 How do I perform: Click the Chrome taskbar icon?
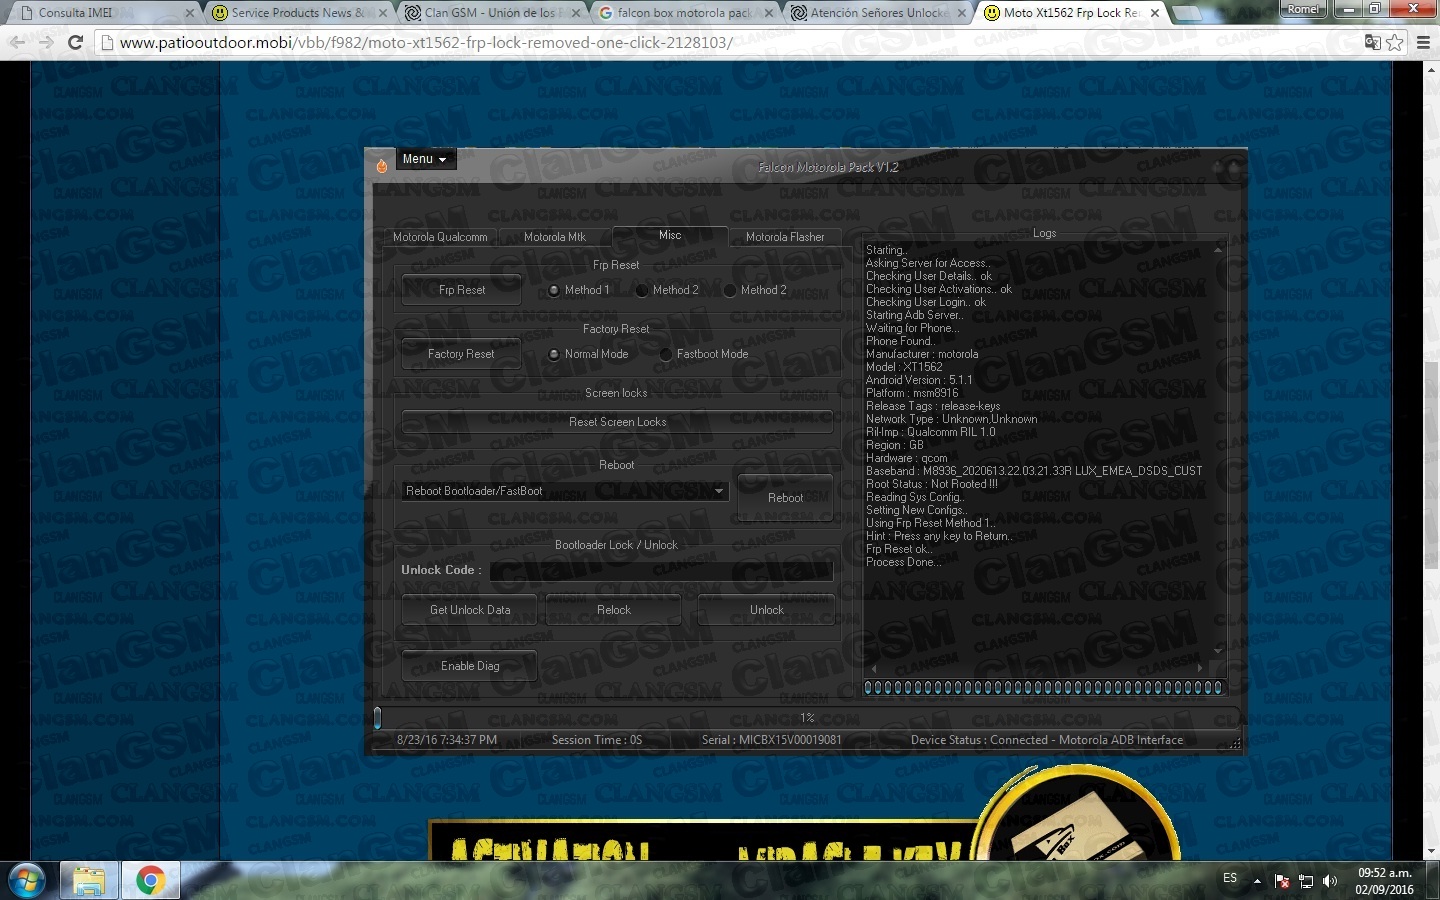151,881
